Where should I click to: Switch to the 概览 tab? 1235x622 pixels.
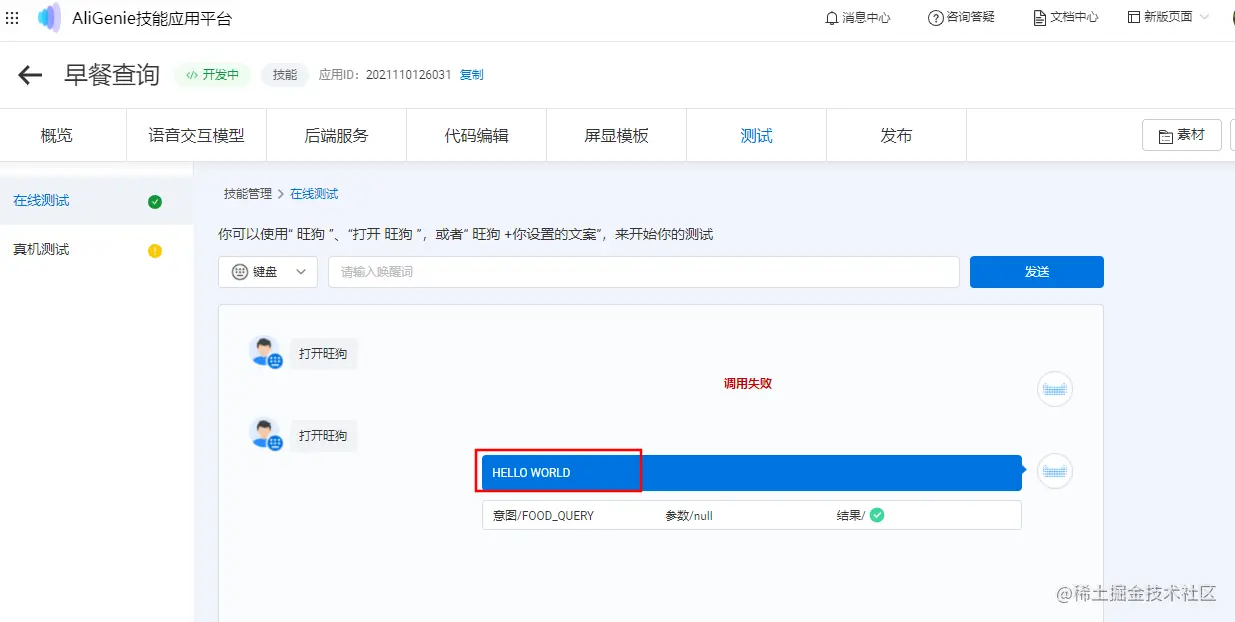57,136
